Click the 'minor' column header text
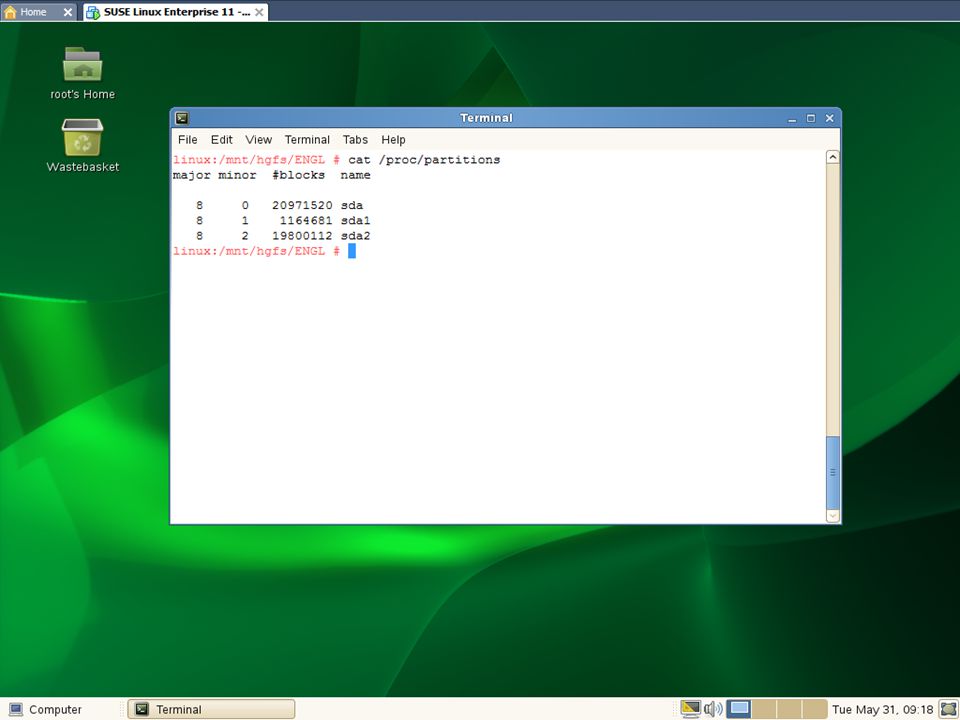Viewport: 960px width, 720px height. [238, 175]
